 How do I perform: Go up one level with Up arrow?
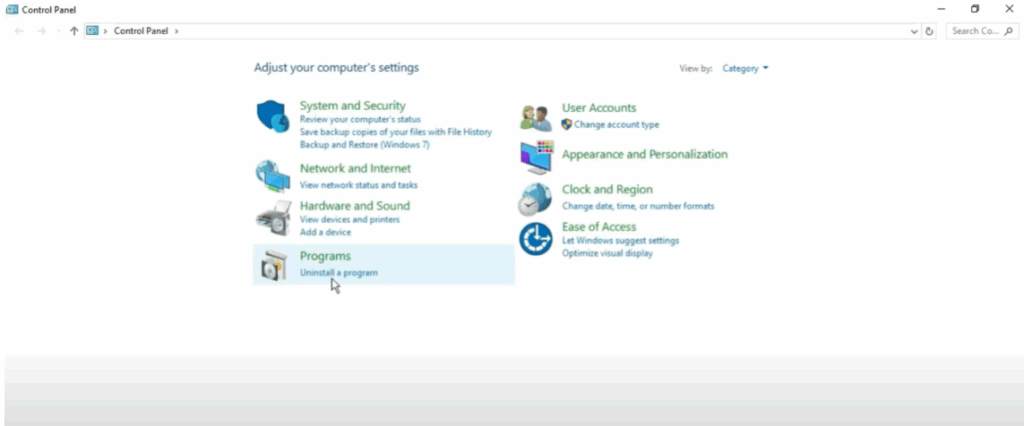click(x=74, y=31)
